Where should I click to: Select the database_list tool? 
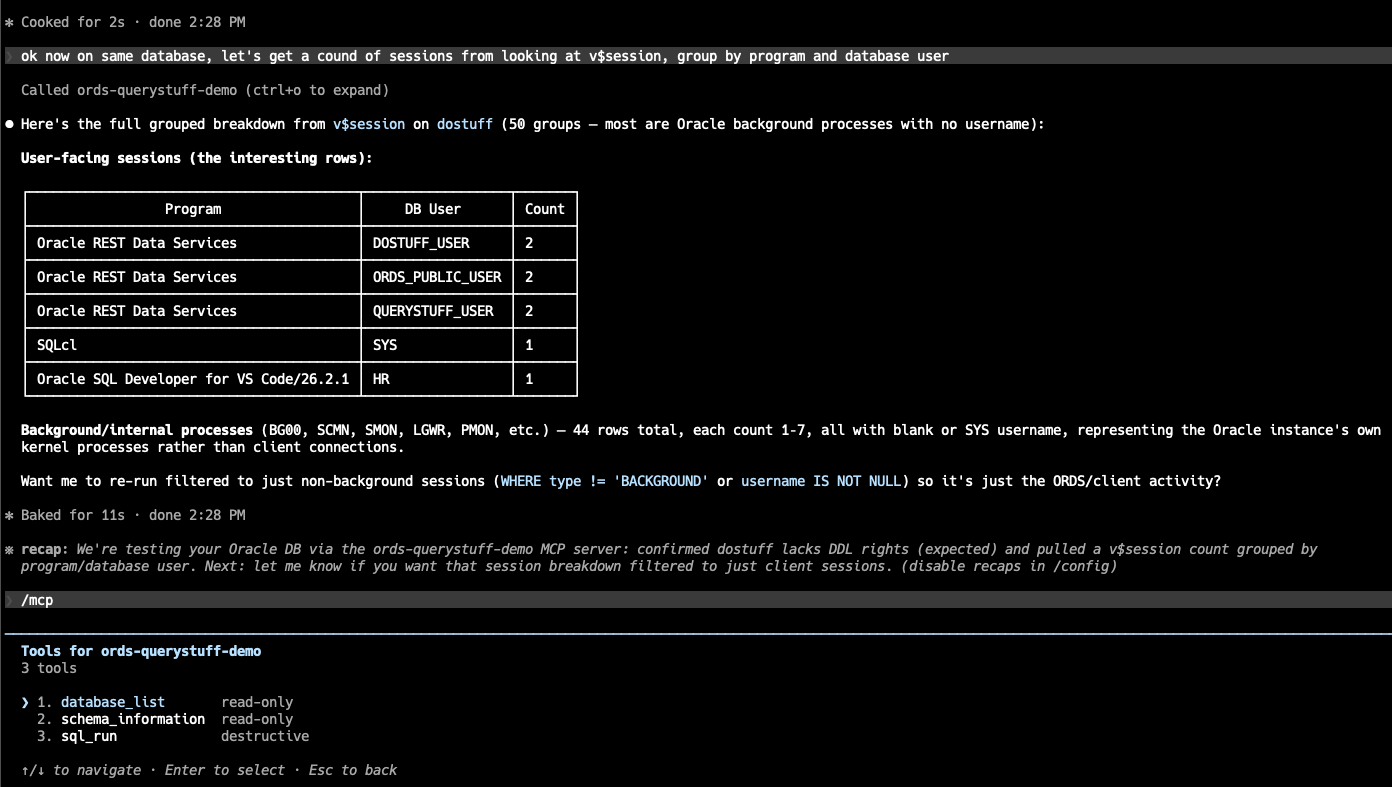113,702
